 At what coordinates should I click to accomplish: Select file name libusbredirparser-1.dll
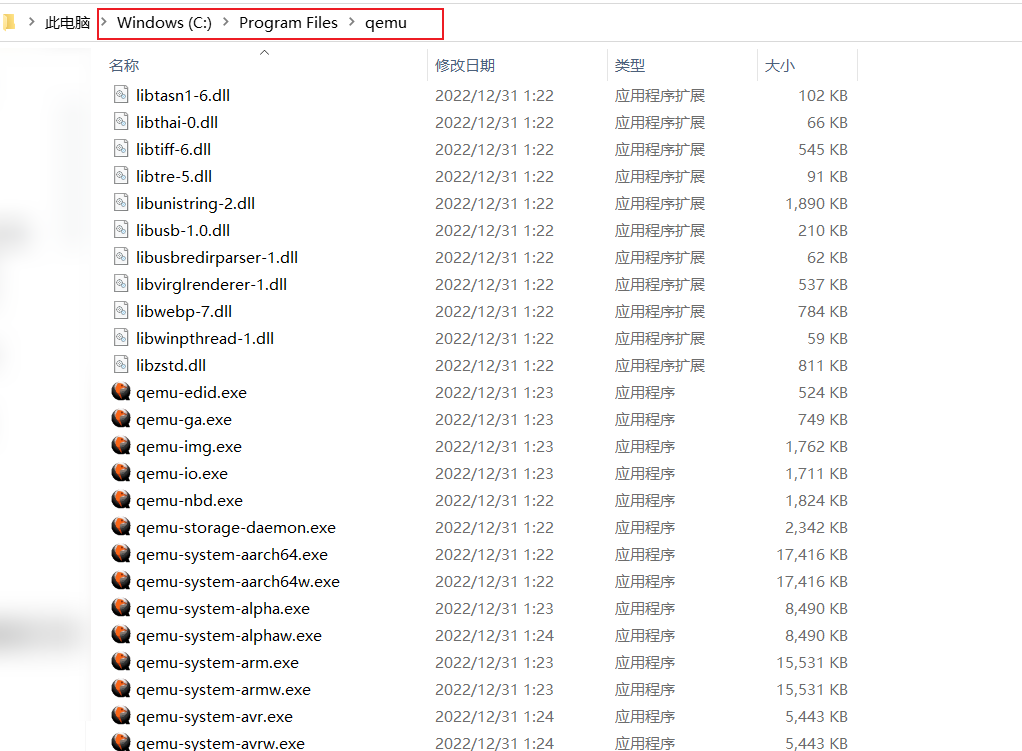[x=217, y=258]
